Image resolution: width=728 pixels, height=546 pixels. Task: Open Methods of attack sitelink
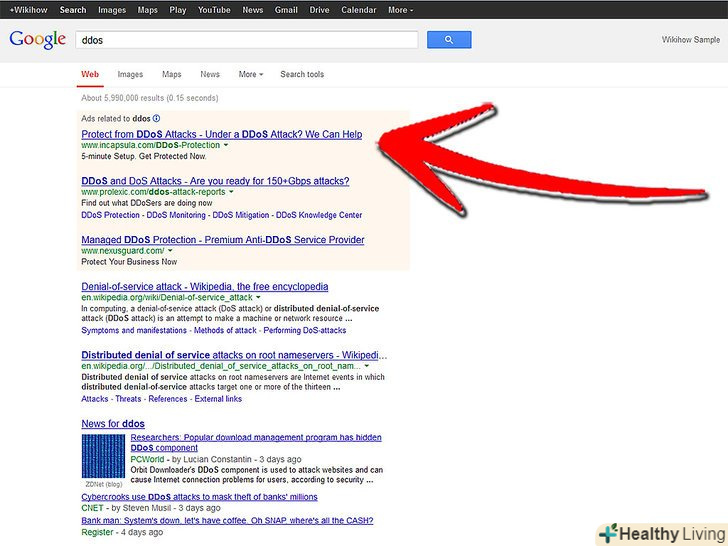(x=225, y=330)
